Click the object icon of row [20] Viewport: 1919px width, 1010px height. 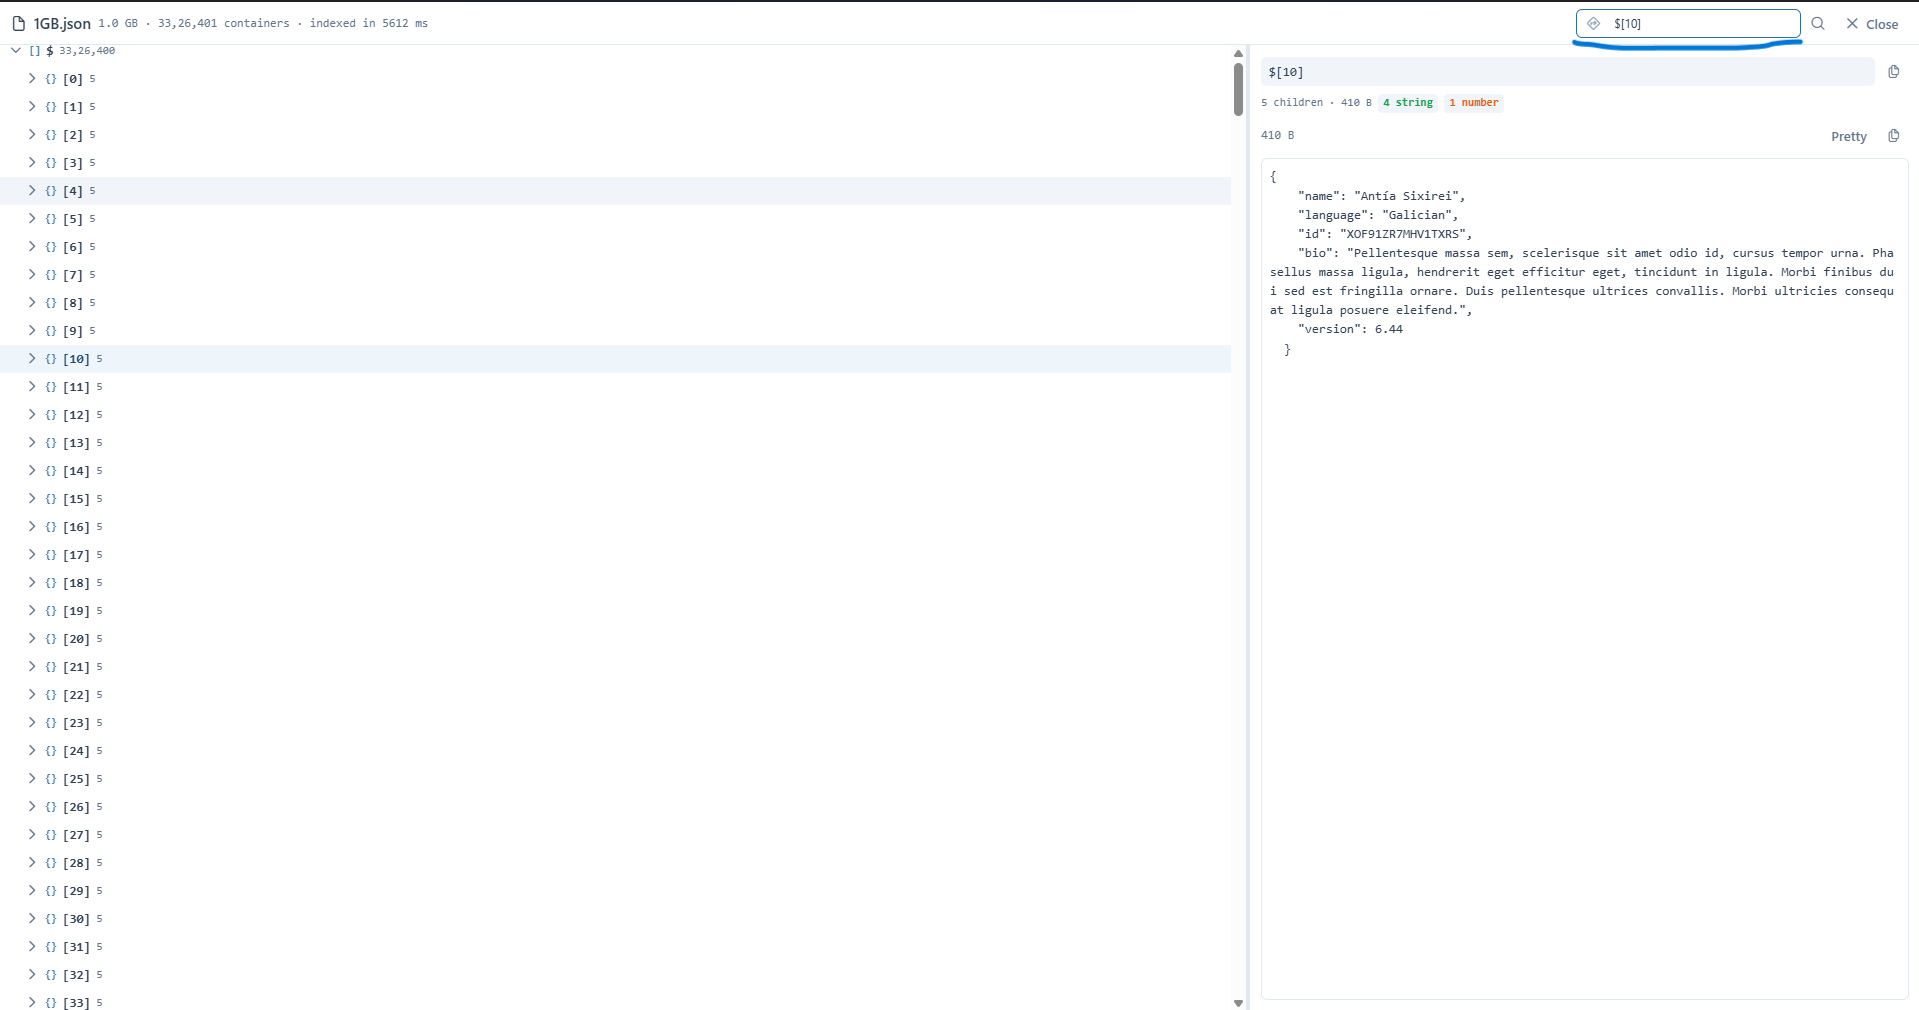point(51,639)
